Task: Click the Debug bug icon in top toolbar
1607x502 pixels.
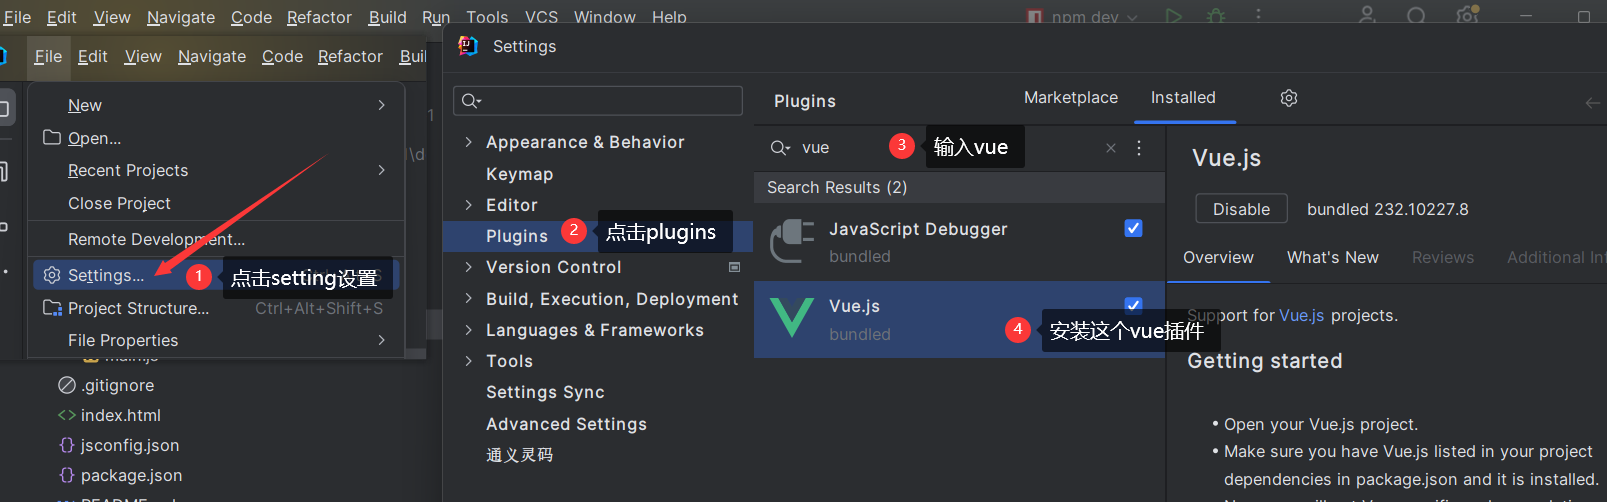Action: point(1216,16)
